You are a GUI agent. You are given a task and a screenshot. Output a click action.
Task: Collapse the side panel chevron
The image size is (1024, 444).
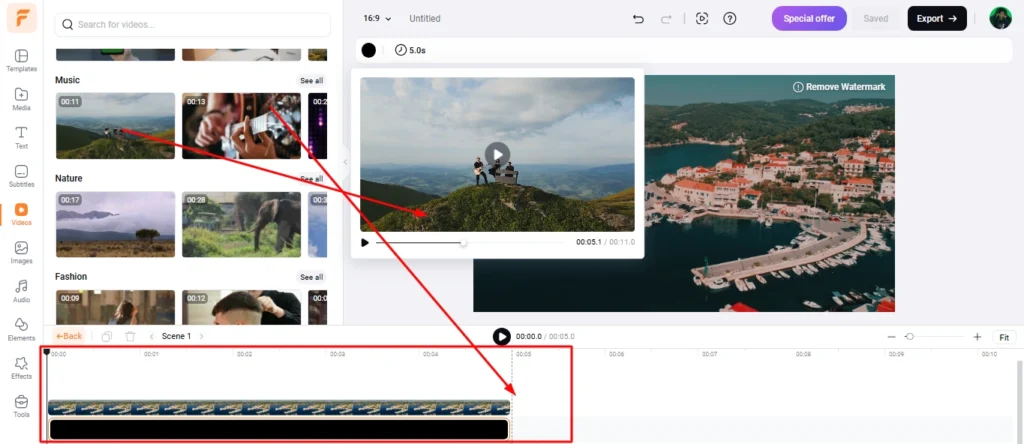[x=345, y=162]
